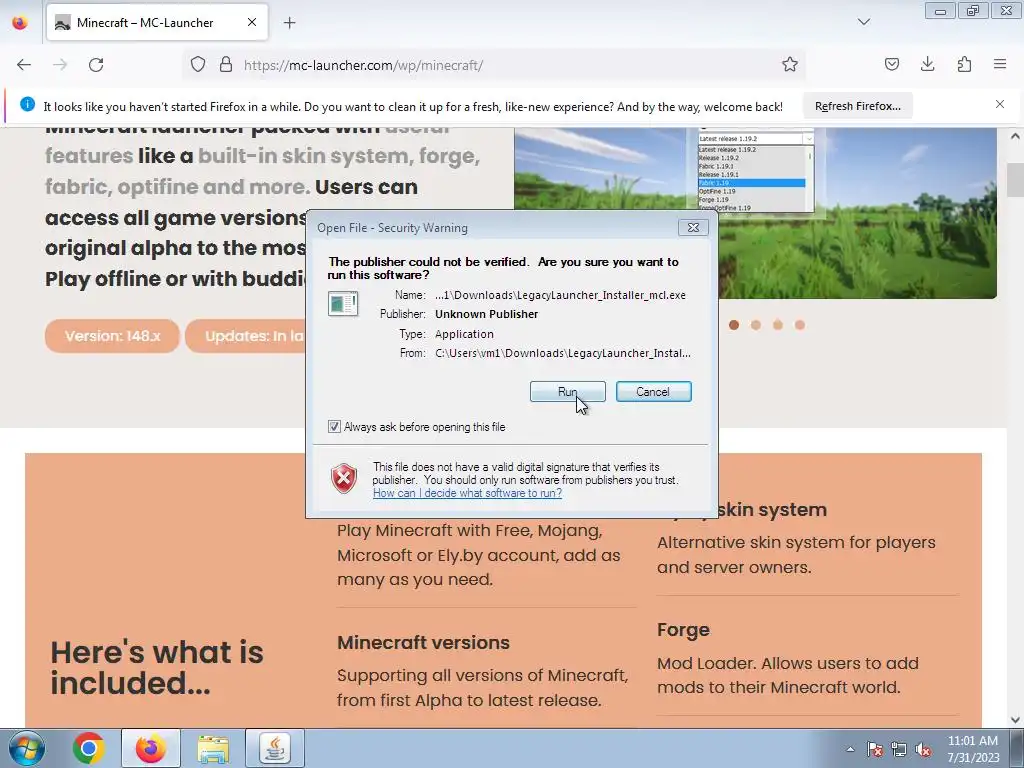Click the application file icon in dialog
The height and width of the screenshot is (768, 1024).
[343, 304]
